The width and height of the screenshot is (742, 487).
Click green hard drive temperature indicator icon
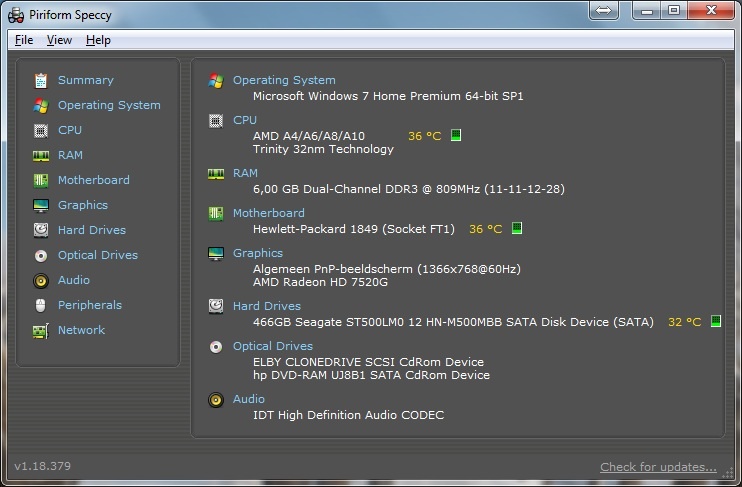(716, 321)
